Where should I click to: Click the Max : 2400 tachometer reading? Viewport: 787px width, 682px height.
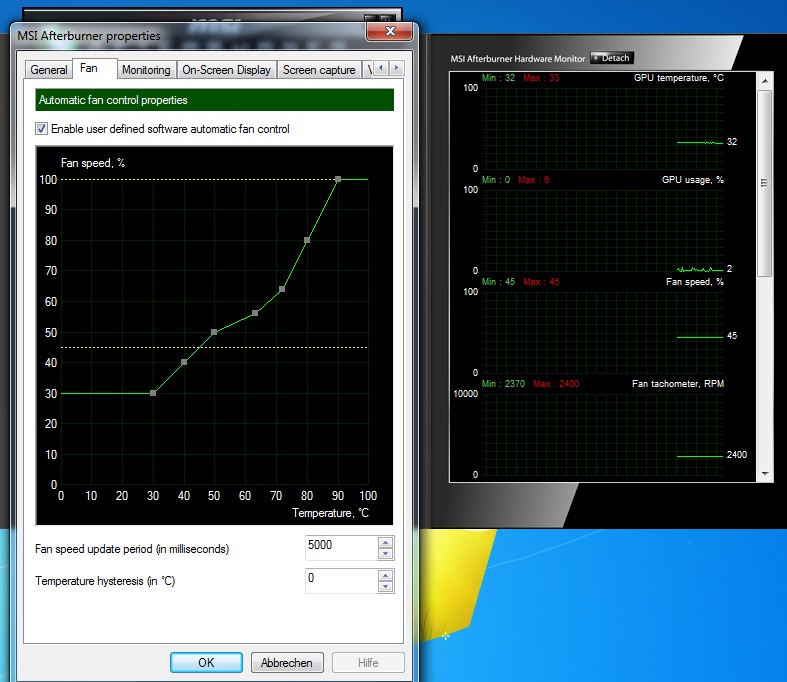(x=556, y=383)
